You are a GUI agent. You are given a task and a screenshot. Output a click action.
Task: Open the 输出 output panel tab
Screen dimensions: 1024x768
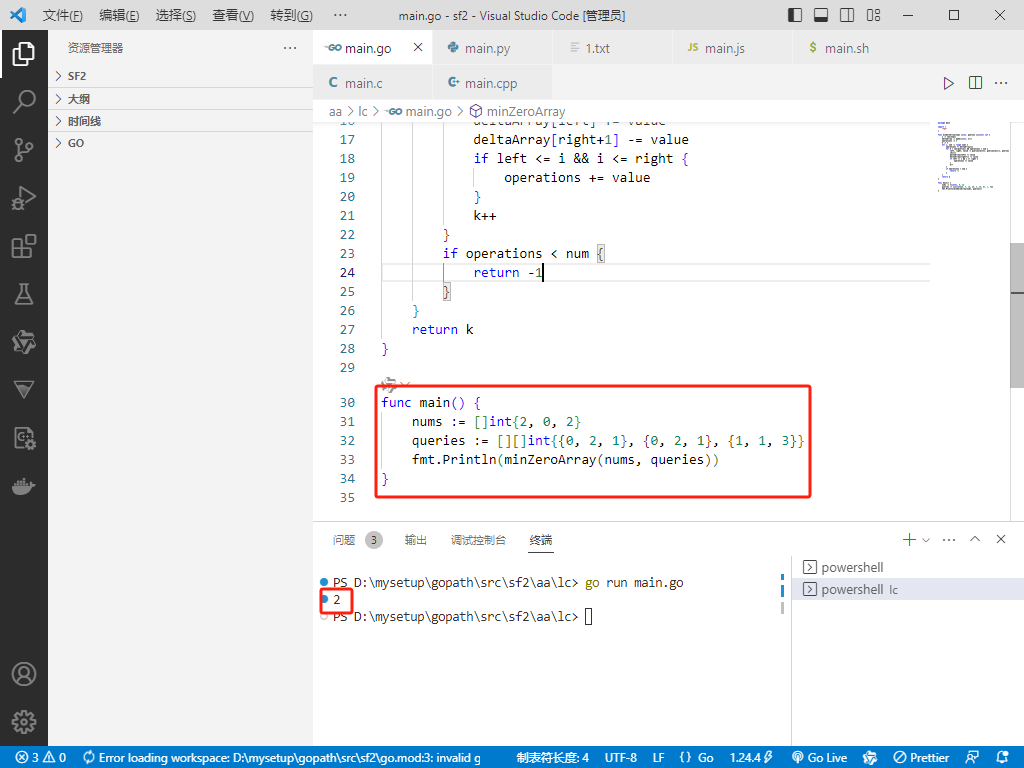pos(415,540)
